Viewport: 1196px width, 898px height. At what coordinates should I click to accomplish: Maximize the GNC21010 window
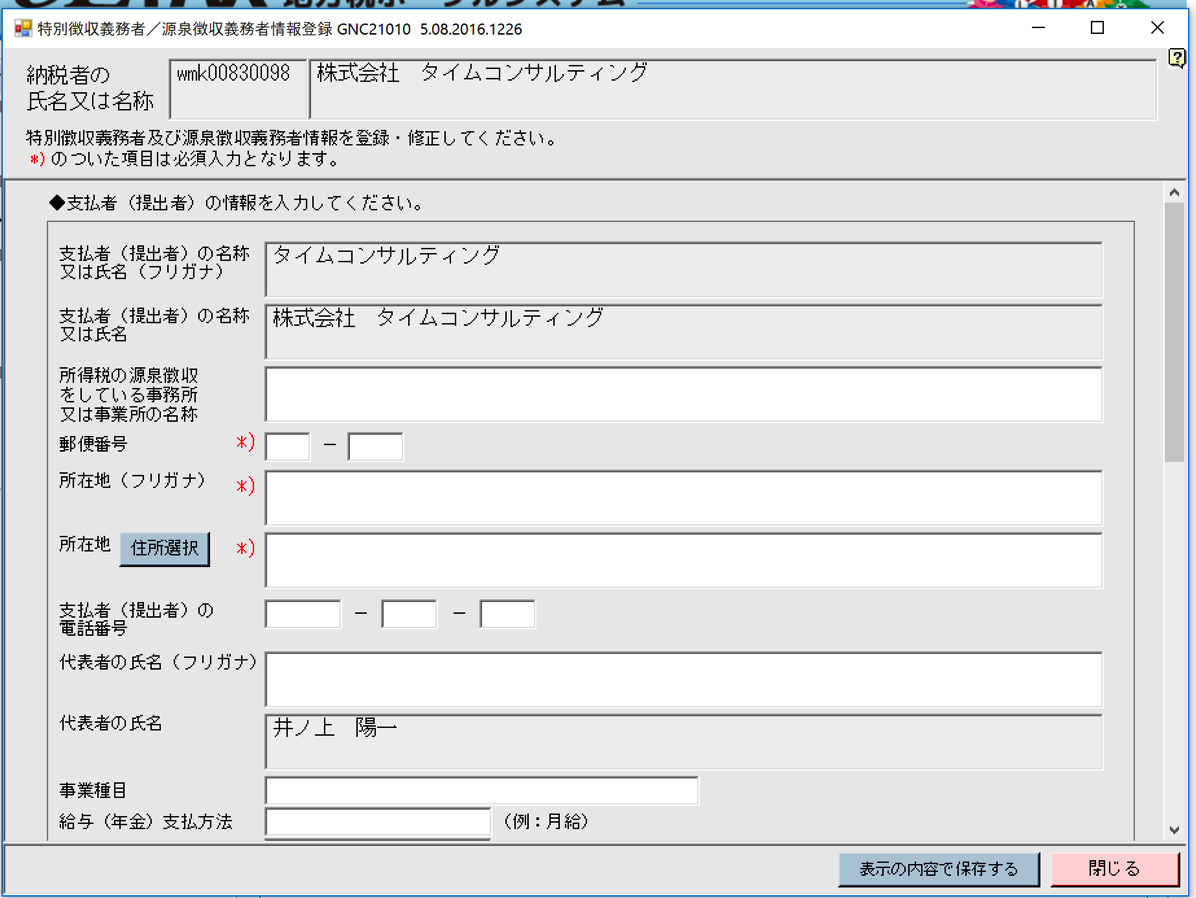click(1098, 28)
